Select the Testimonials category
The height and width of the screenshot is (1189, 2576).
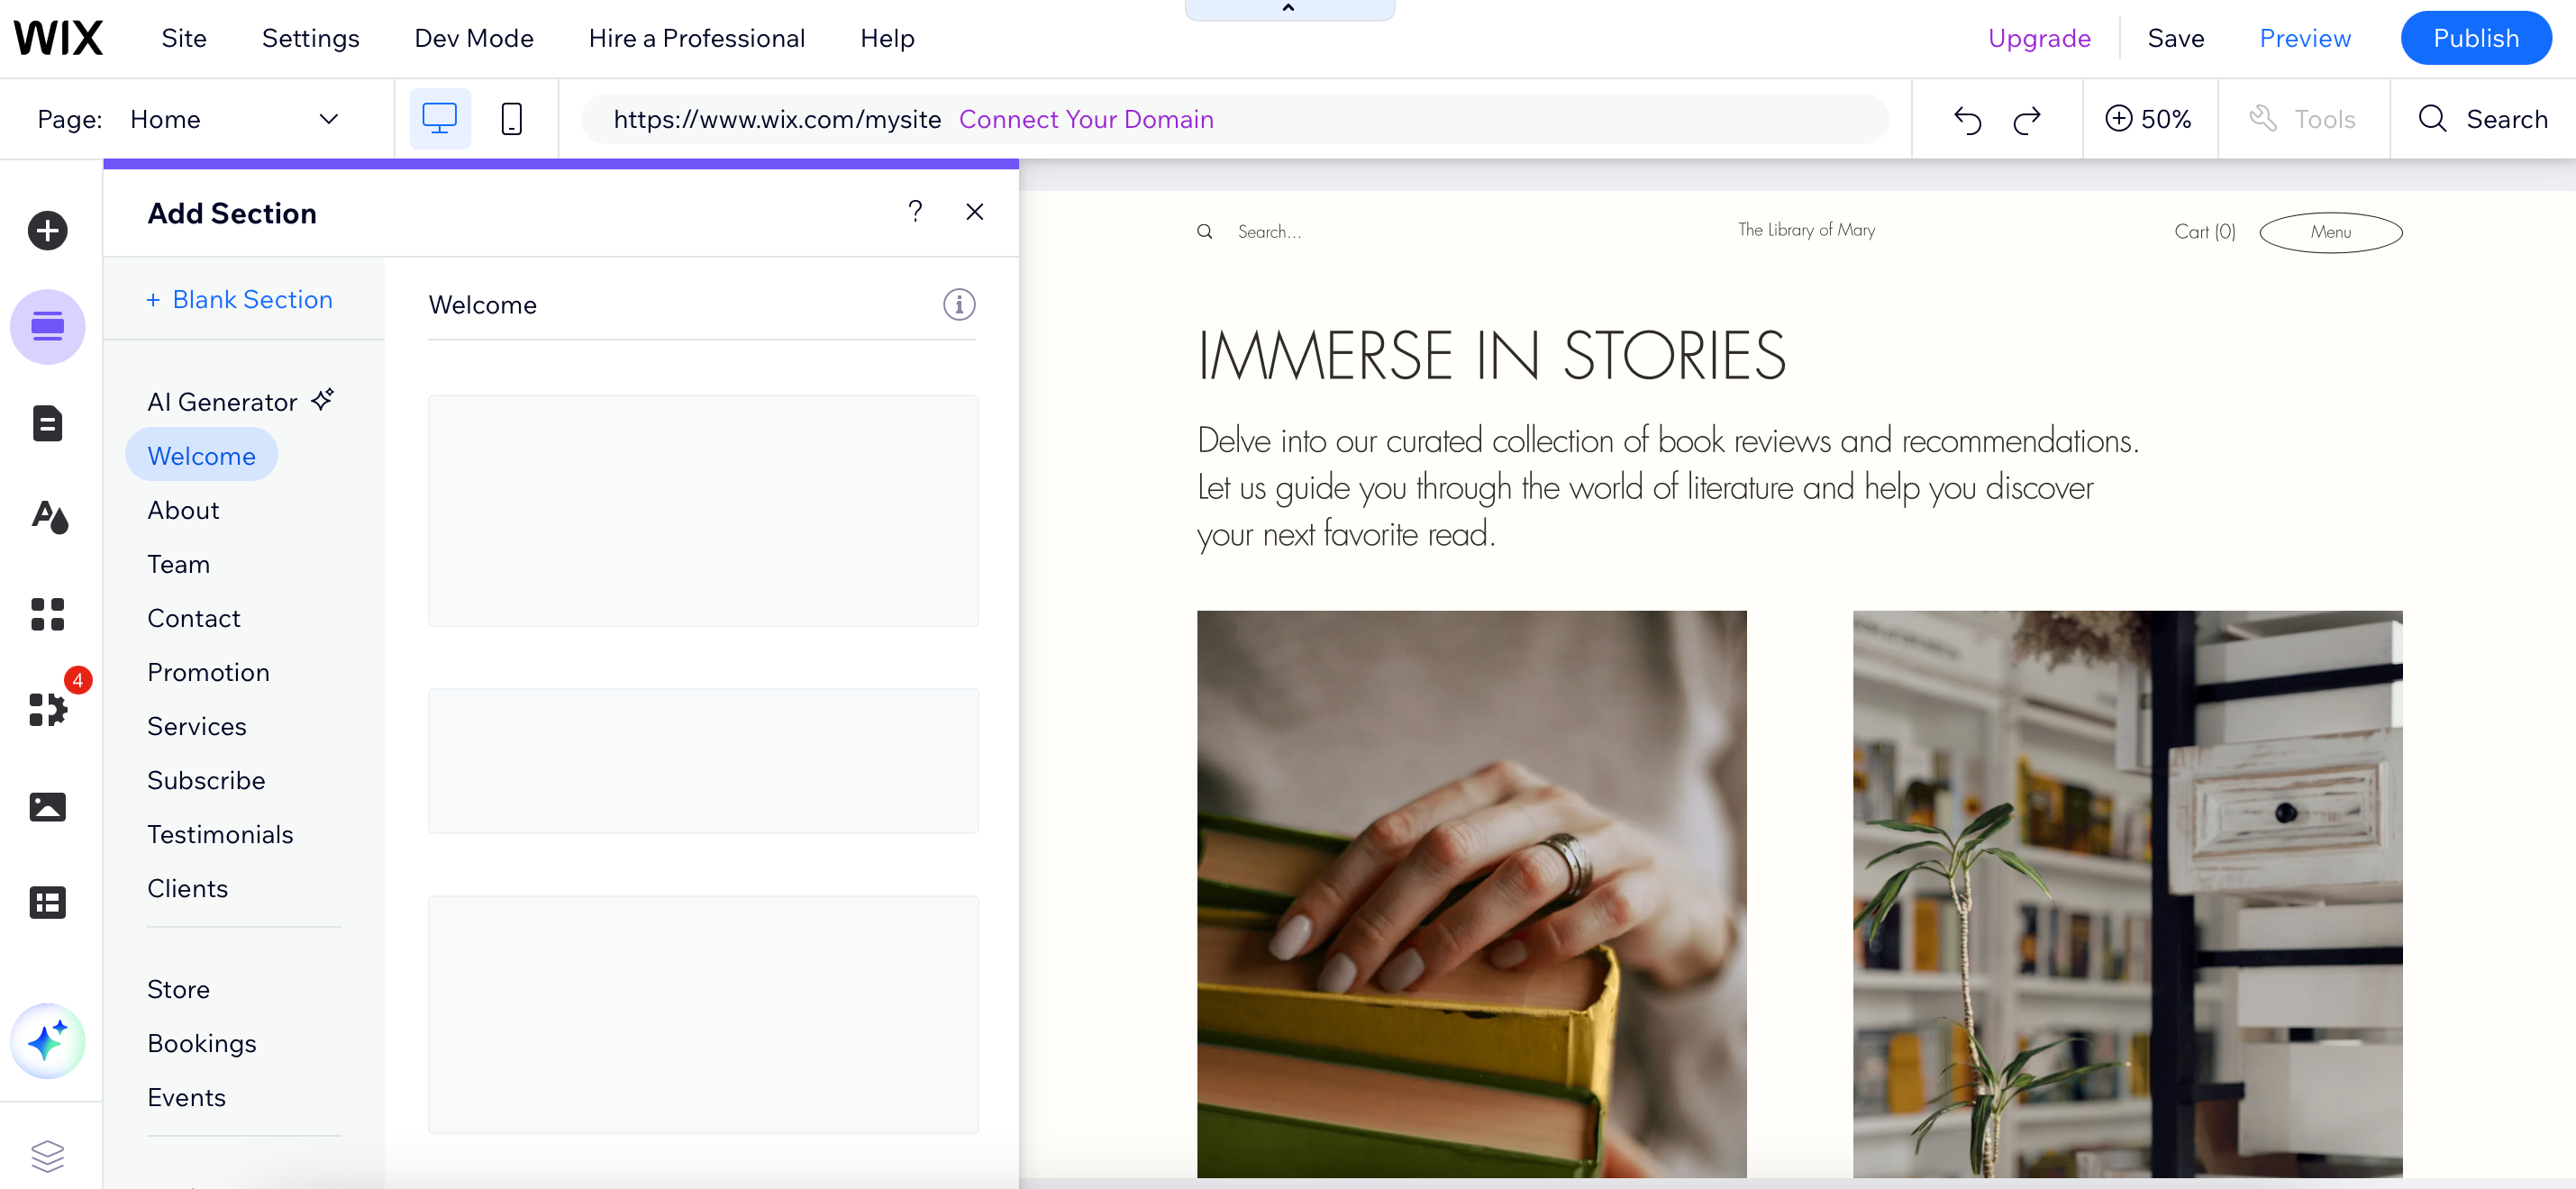[x=220, y=834]
